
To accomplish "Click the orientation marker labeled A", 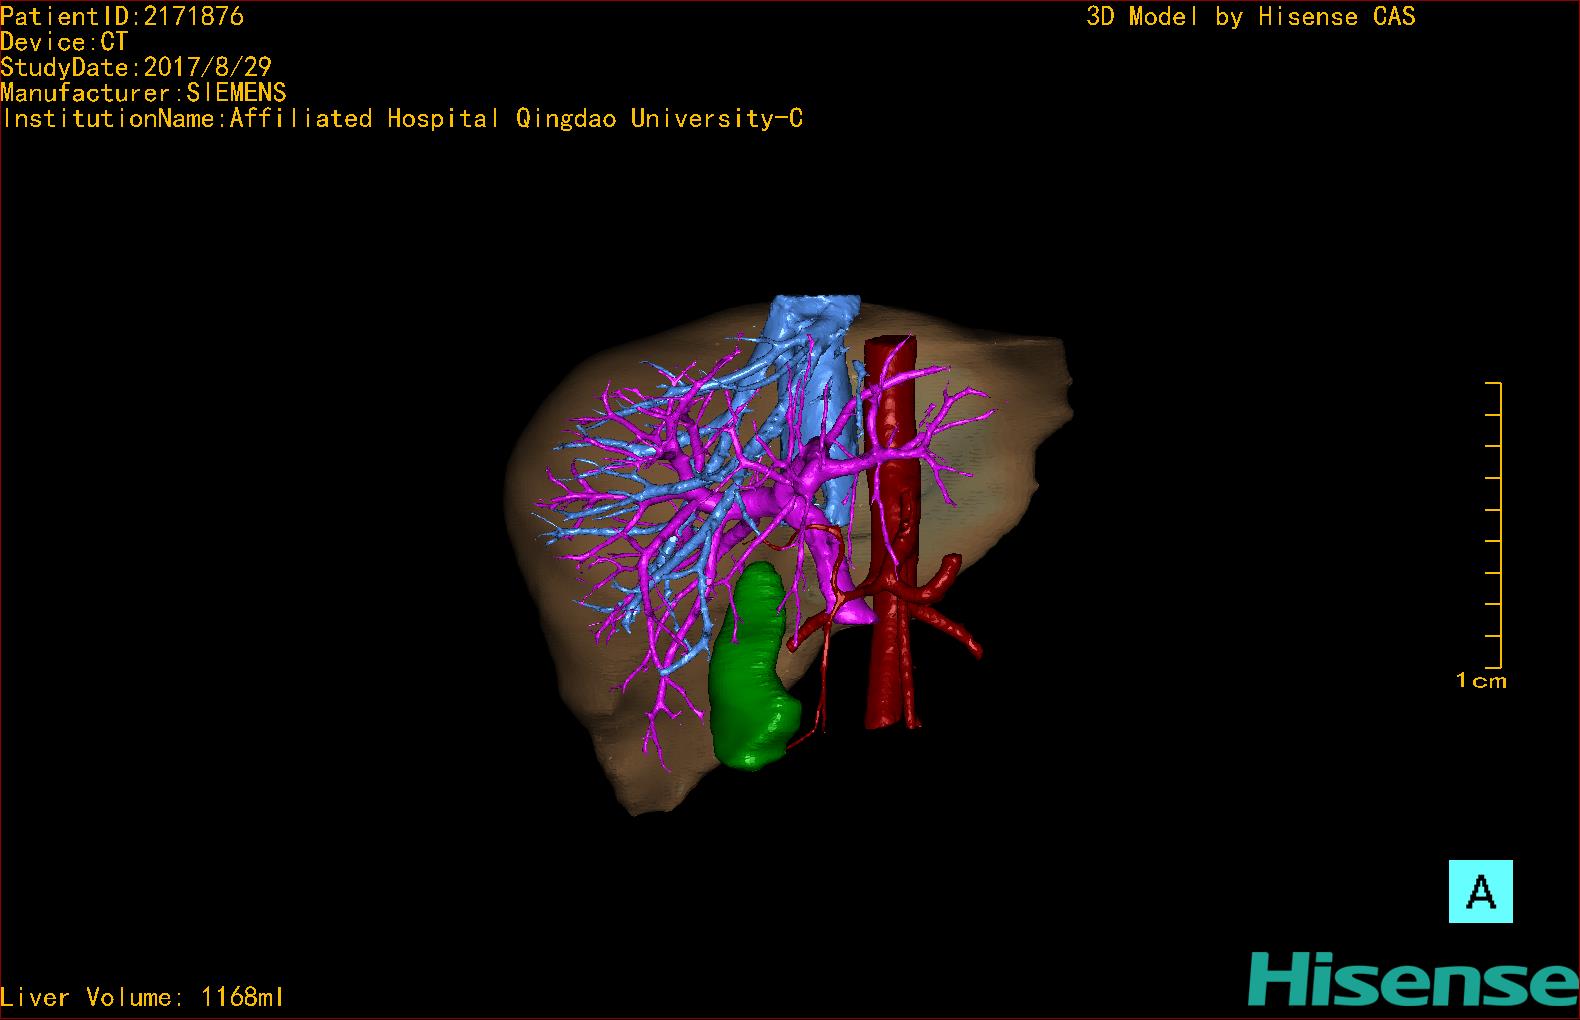I will point(1480,891).
